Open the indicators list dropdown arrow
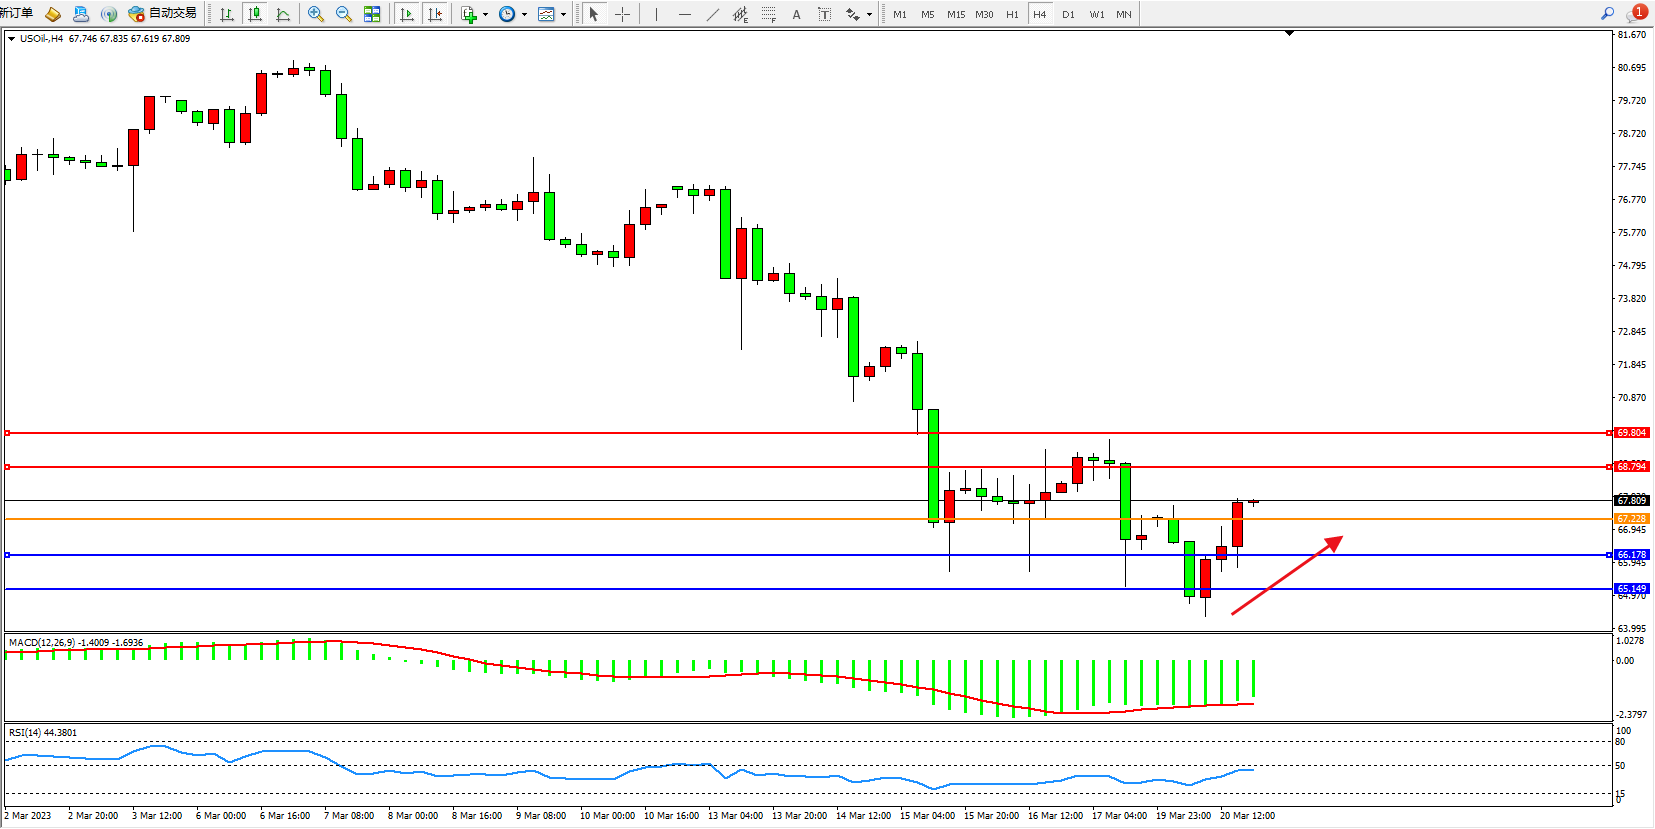 click(485, 15)
